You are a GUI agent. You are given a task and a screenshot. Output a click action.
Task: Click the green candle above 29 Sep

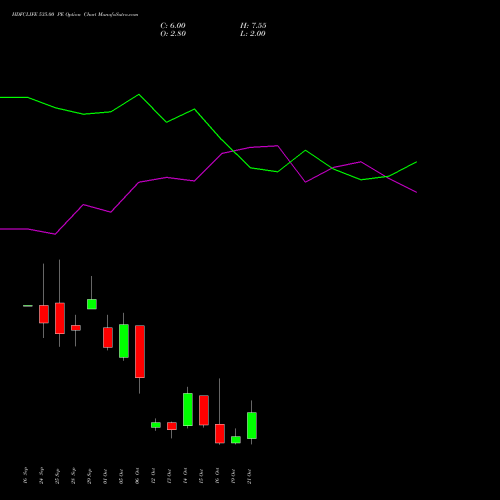point(92,304)
